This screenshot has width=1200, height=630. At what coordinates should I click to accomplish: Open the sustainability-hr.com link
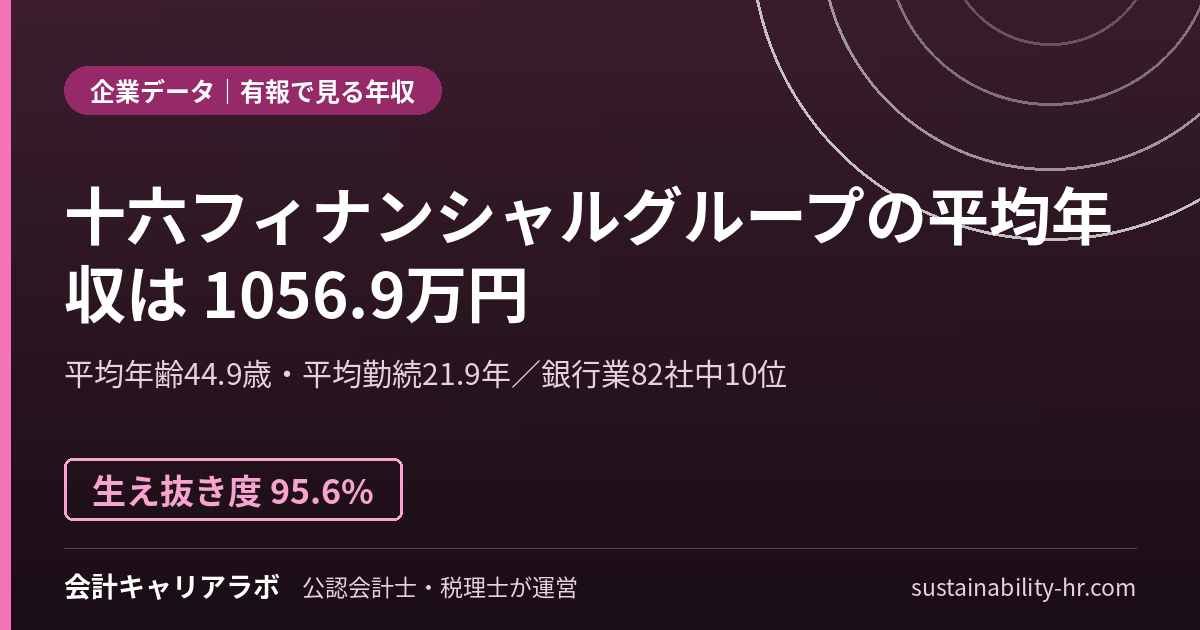(1023, 587)
